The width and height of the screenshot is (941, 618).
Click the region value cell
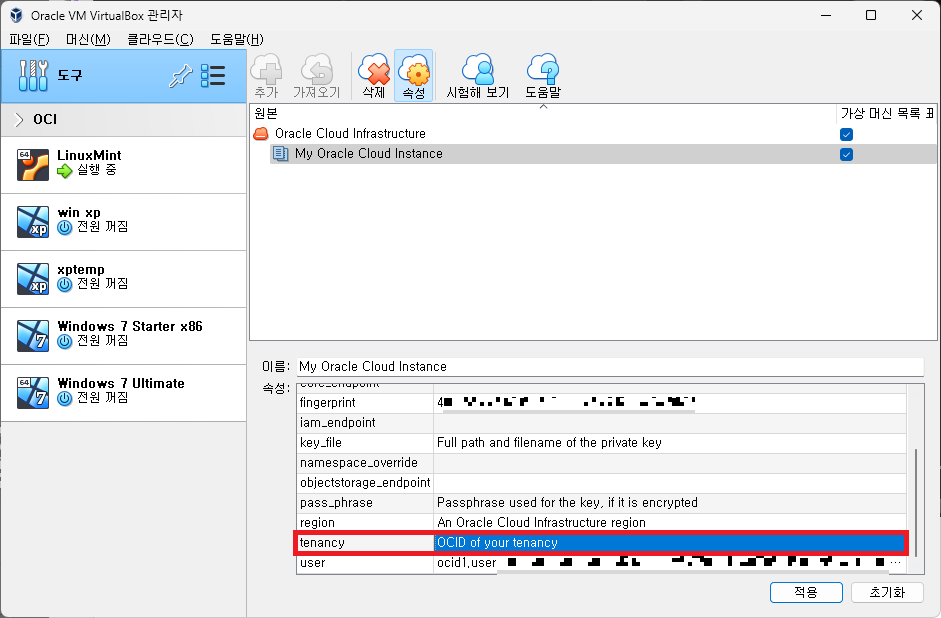670,523
